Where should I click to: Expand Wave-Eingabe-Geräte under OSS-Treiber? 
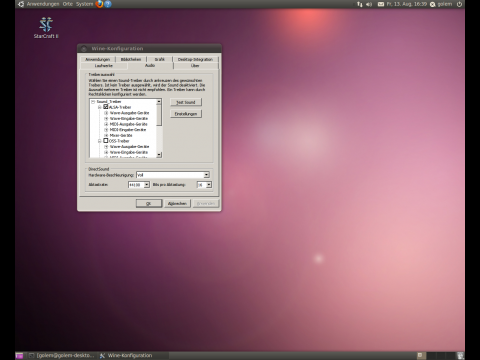point(106,152)
